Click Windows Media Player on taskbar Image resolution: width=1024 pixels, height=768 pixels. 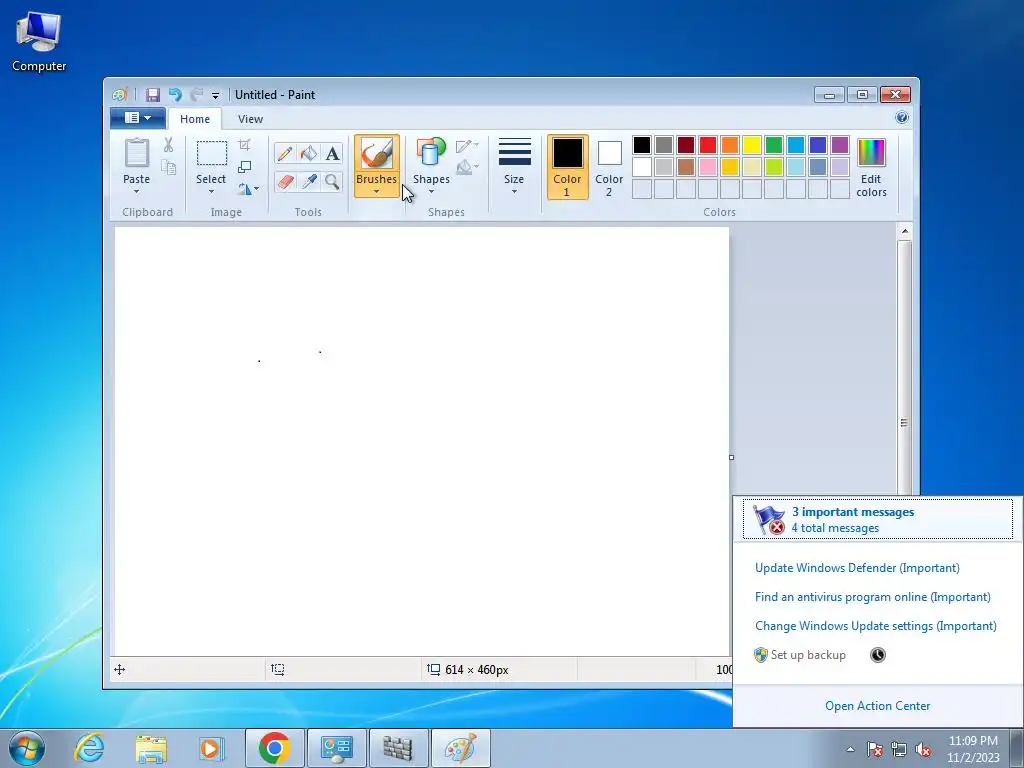pyautogui.click(x=212, y=748)
